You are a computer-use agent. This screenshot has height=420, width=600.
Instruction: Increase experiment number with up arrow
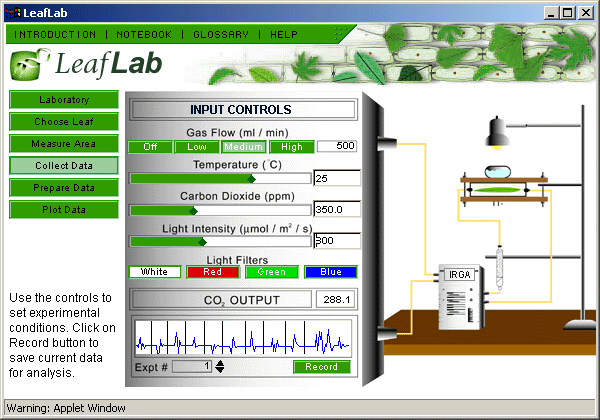point(220,362)
